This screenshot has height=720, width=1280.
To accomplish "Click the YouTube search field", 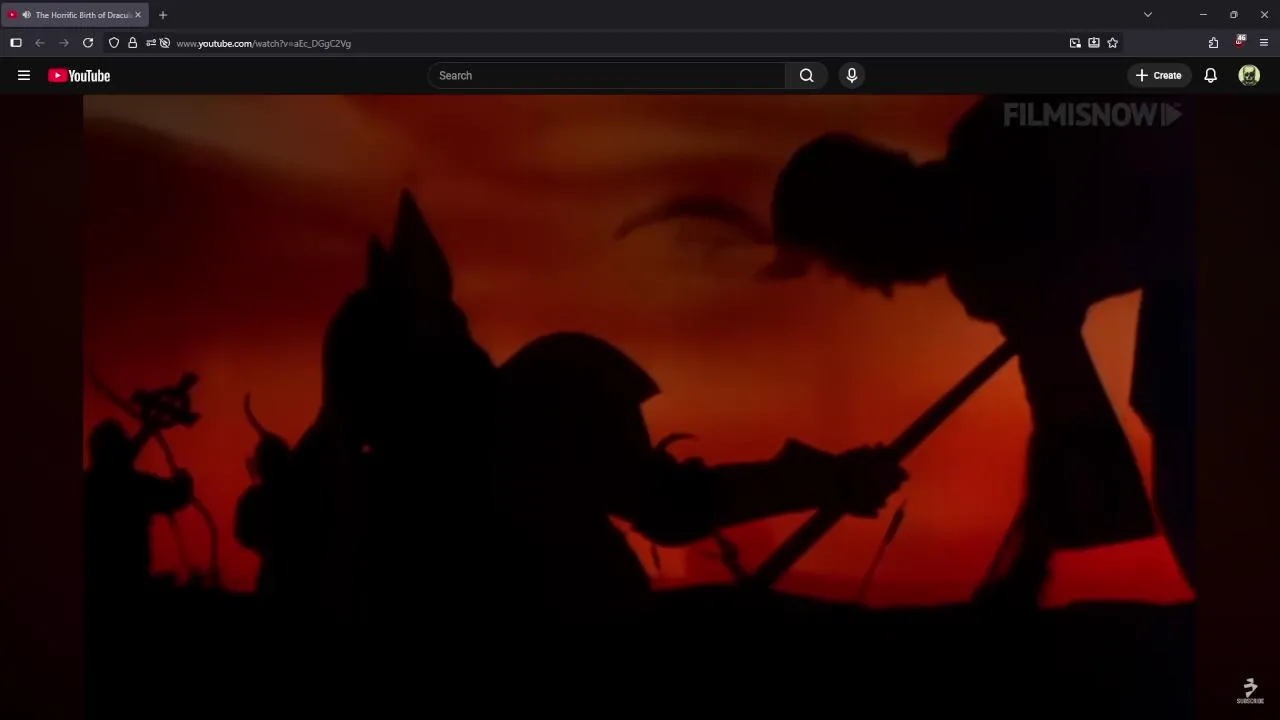I will click(x=607, y=75).
